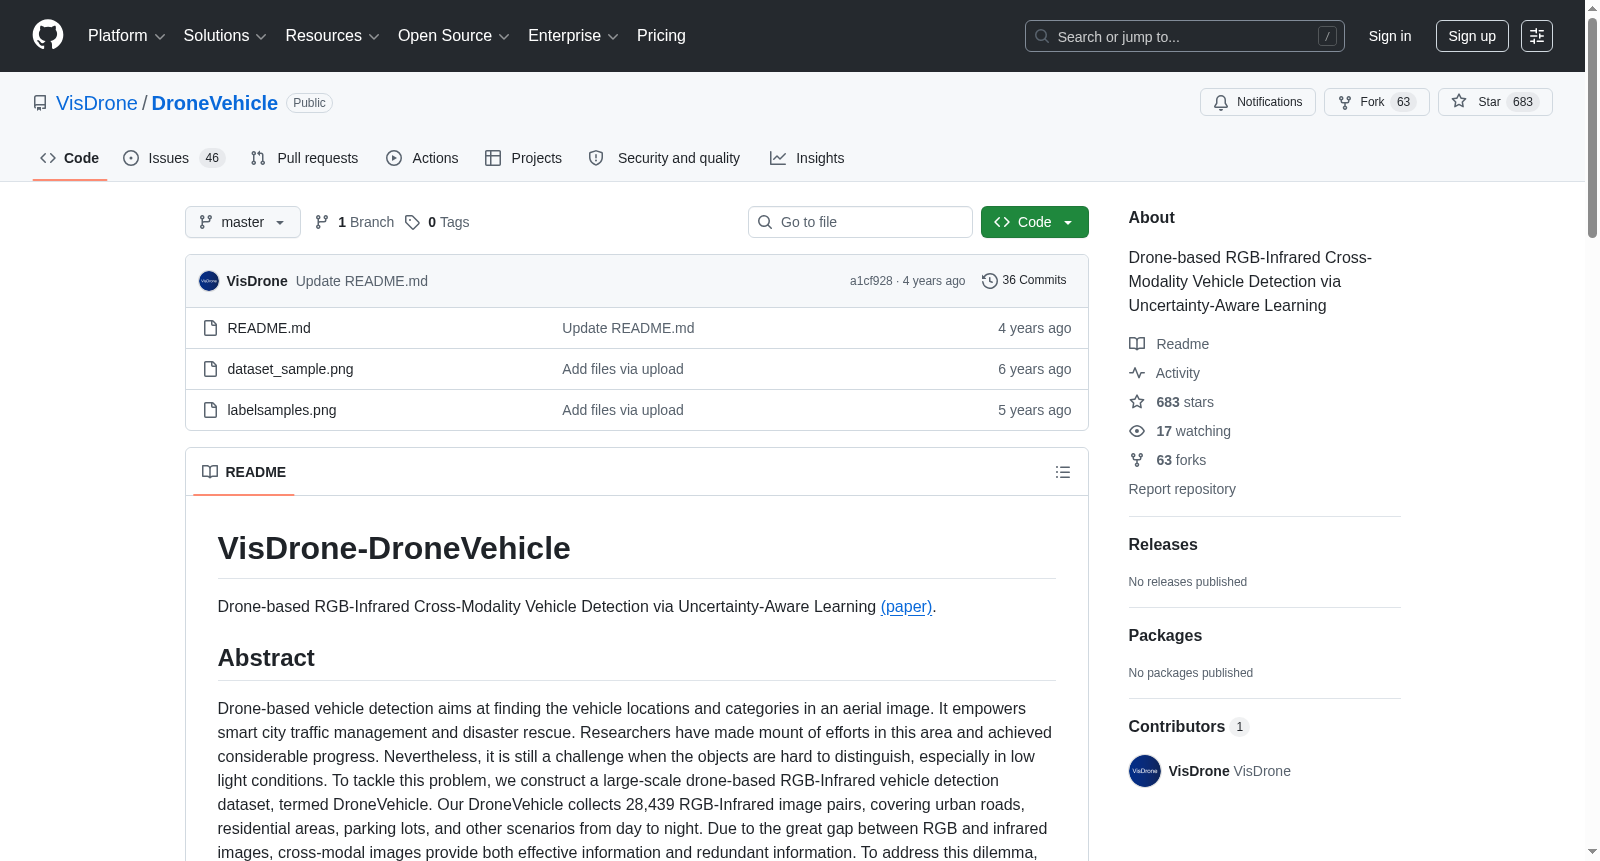Screen dimensions: 1600x861
Task: Click the 0 Tags link
Action: pyautogui.click(x=437, y=222)
